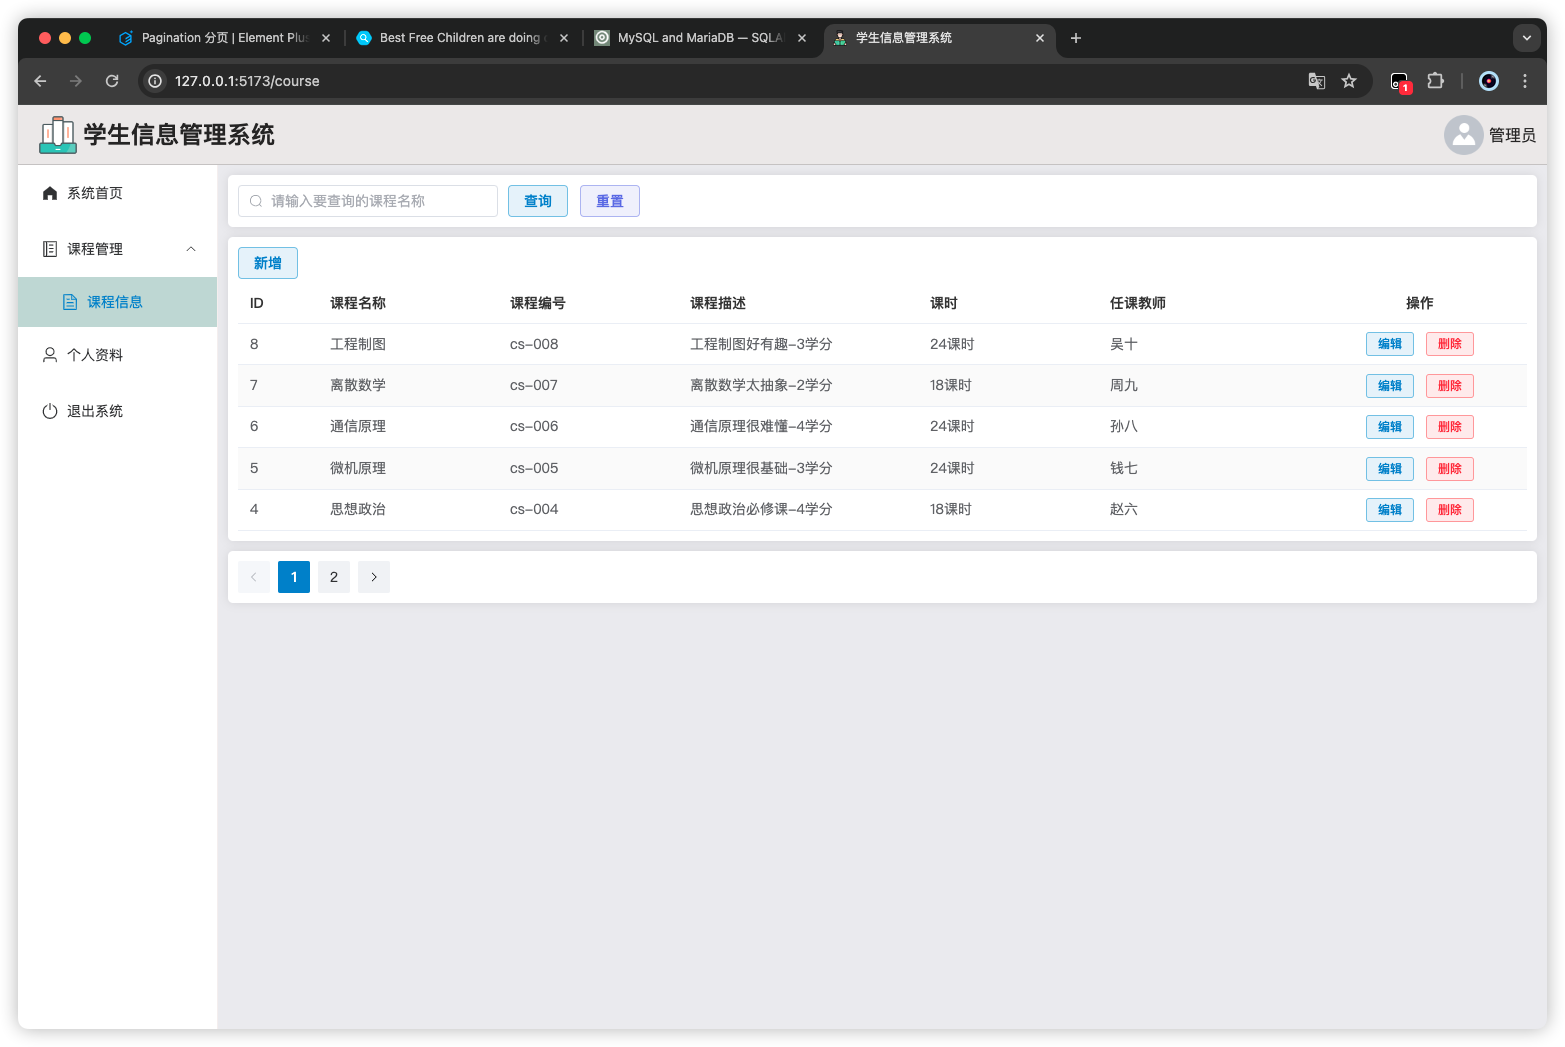Close the Pagination Element Plus tab
Image resolution: width=1565 pixels, height=1047 pixels.
coord(326,38)
